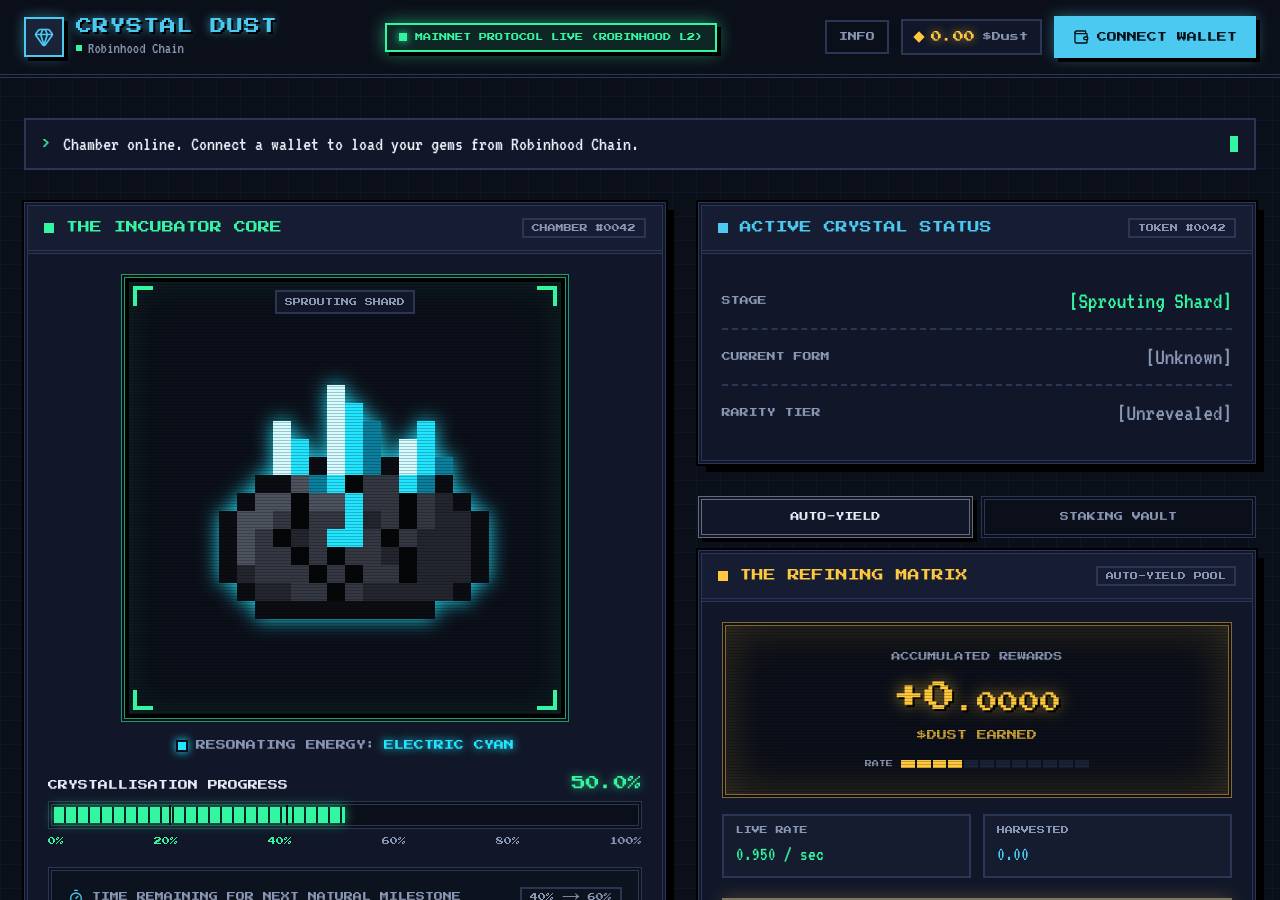This screenshot has width=1280, height=900.
Task: Switch to the Staking Vault tab
Action: [1118, 517]
